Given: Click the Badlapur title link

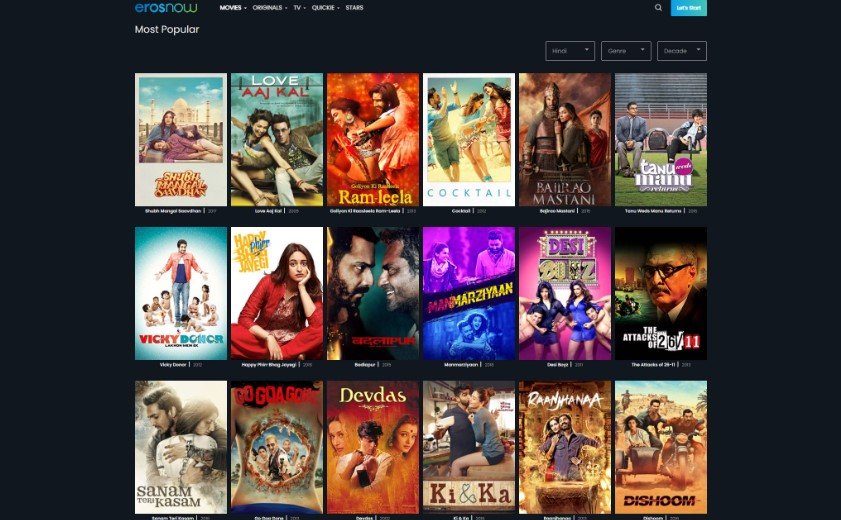Looking at the screenshot, I should 365,365.
